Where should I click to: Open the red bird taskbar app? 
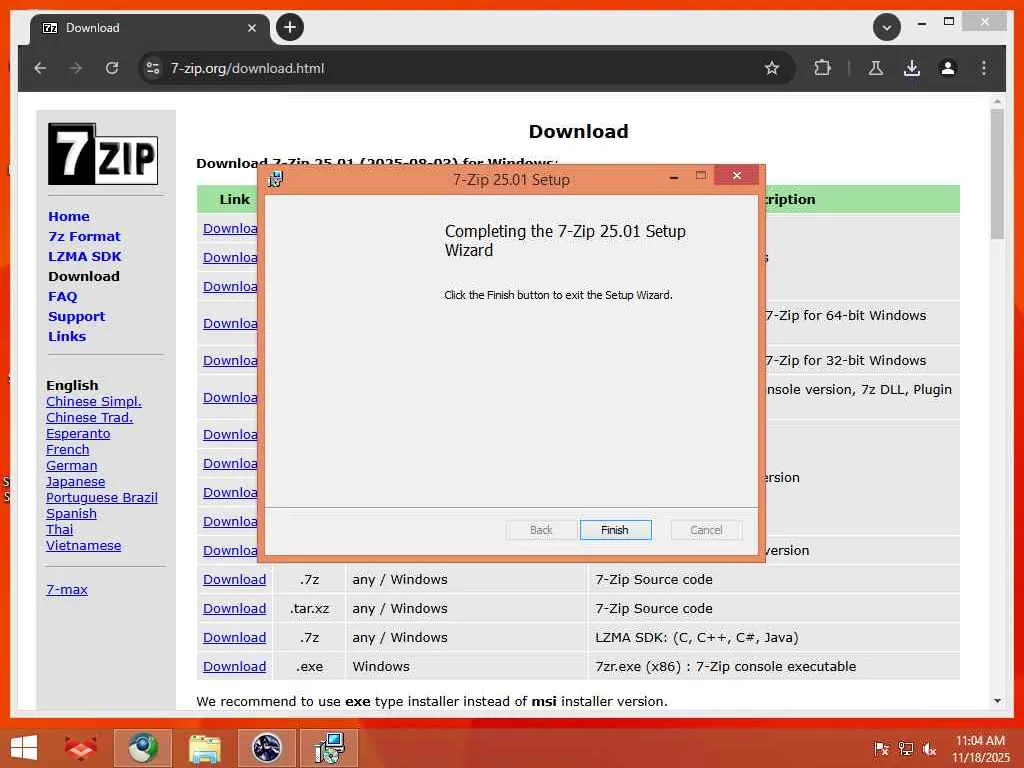click(x=80, y=748)
